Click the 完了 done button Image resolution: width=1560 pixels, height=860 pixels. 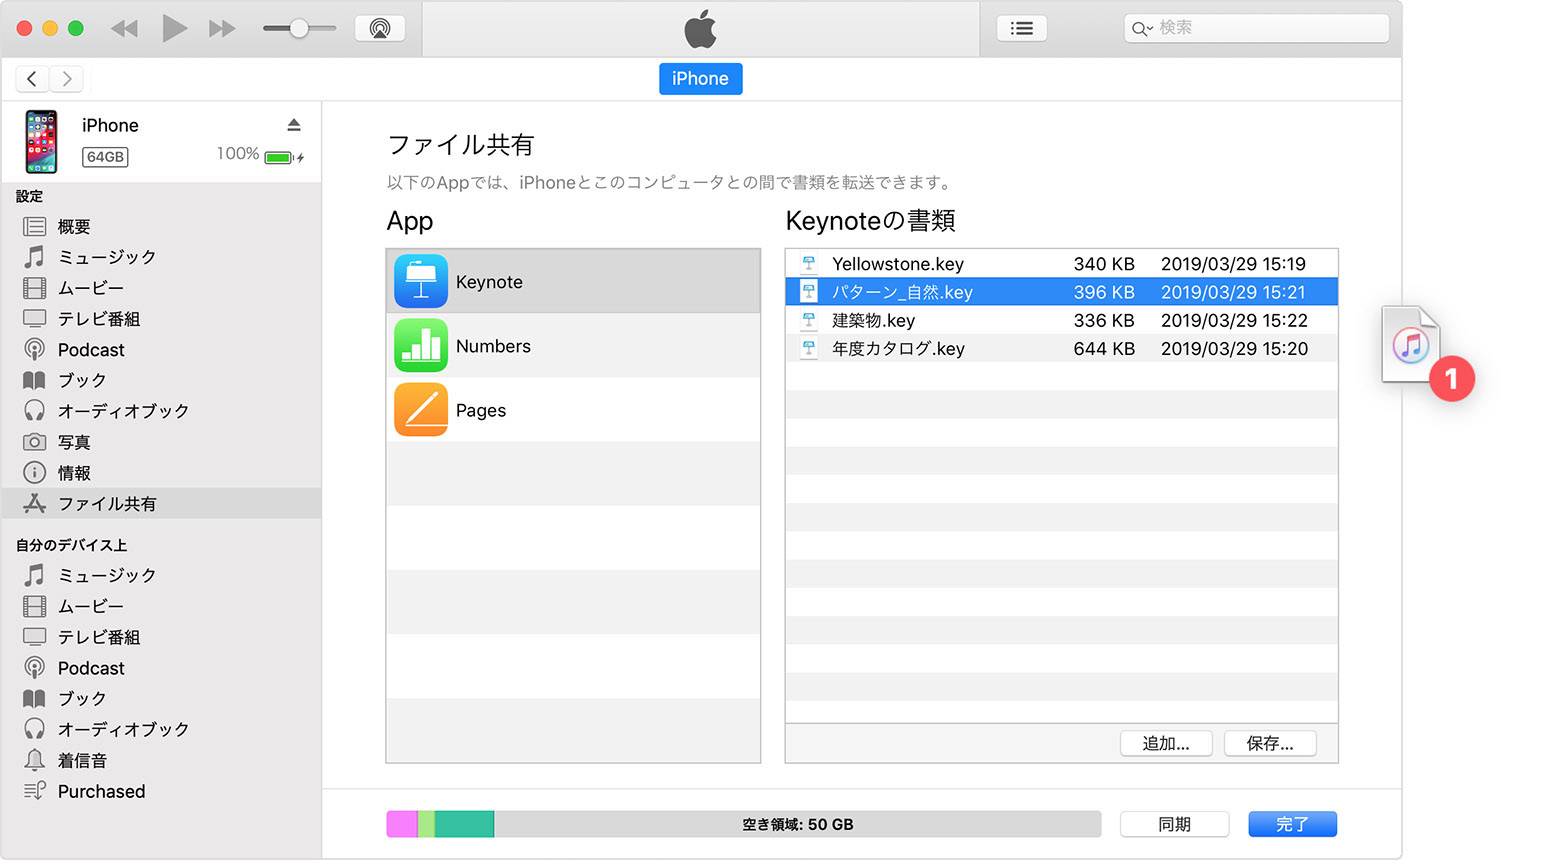1292,824
